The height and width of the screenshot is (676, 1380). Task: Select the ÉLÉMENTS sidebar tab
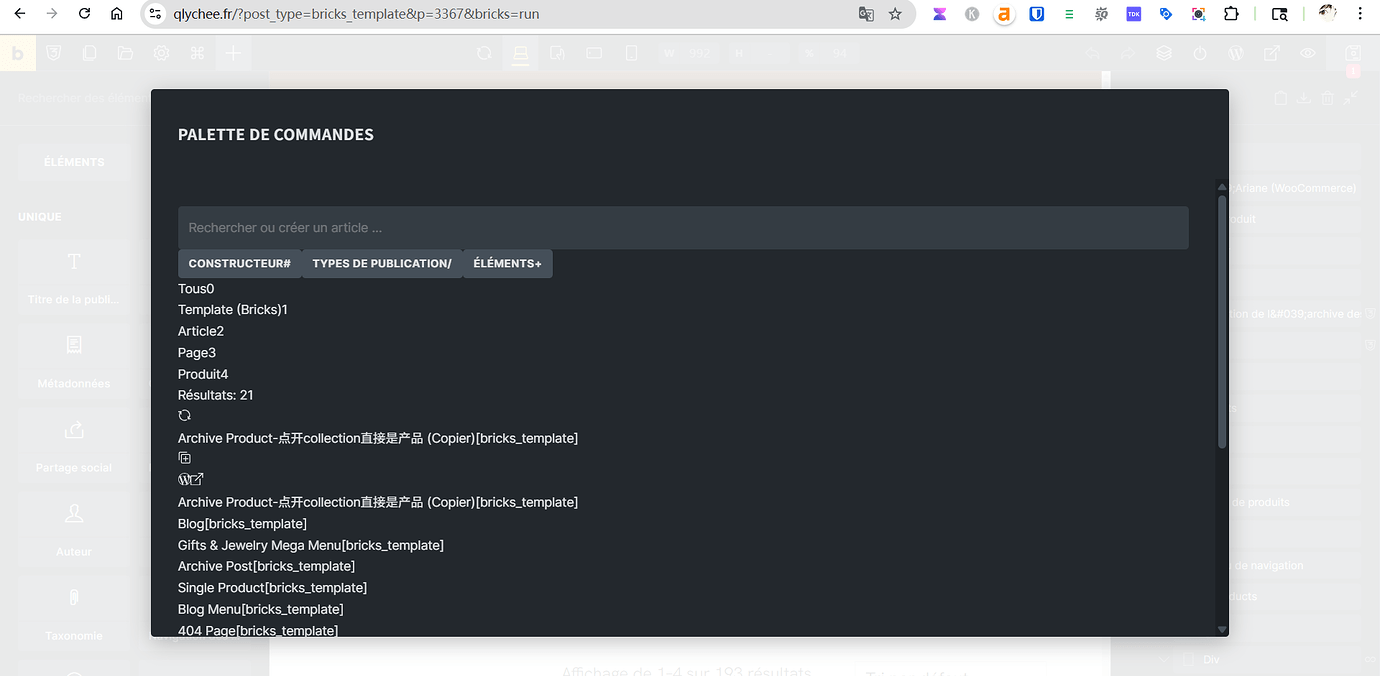click(73, 161)
